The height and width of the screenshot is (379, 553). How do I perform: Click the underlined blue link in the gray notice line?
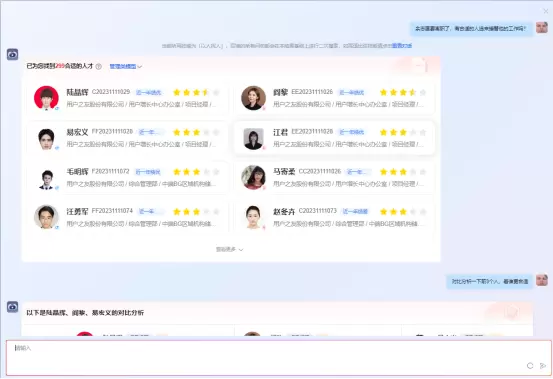[402, 45]
